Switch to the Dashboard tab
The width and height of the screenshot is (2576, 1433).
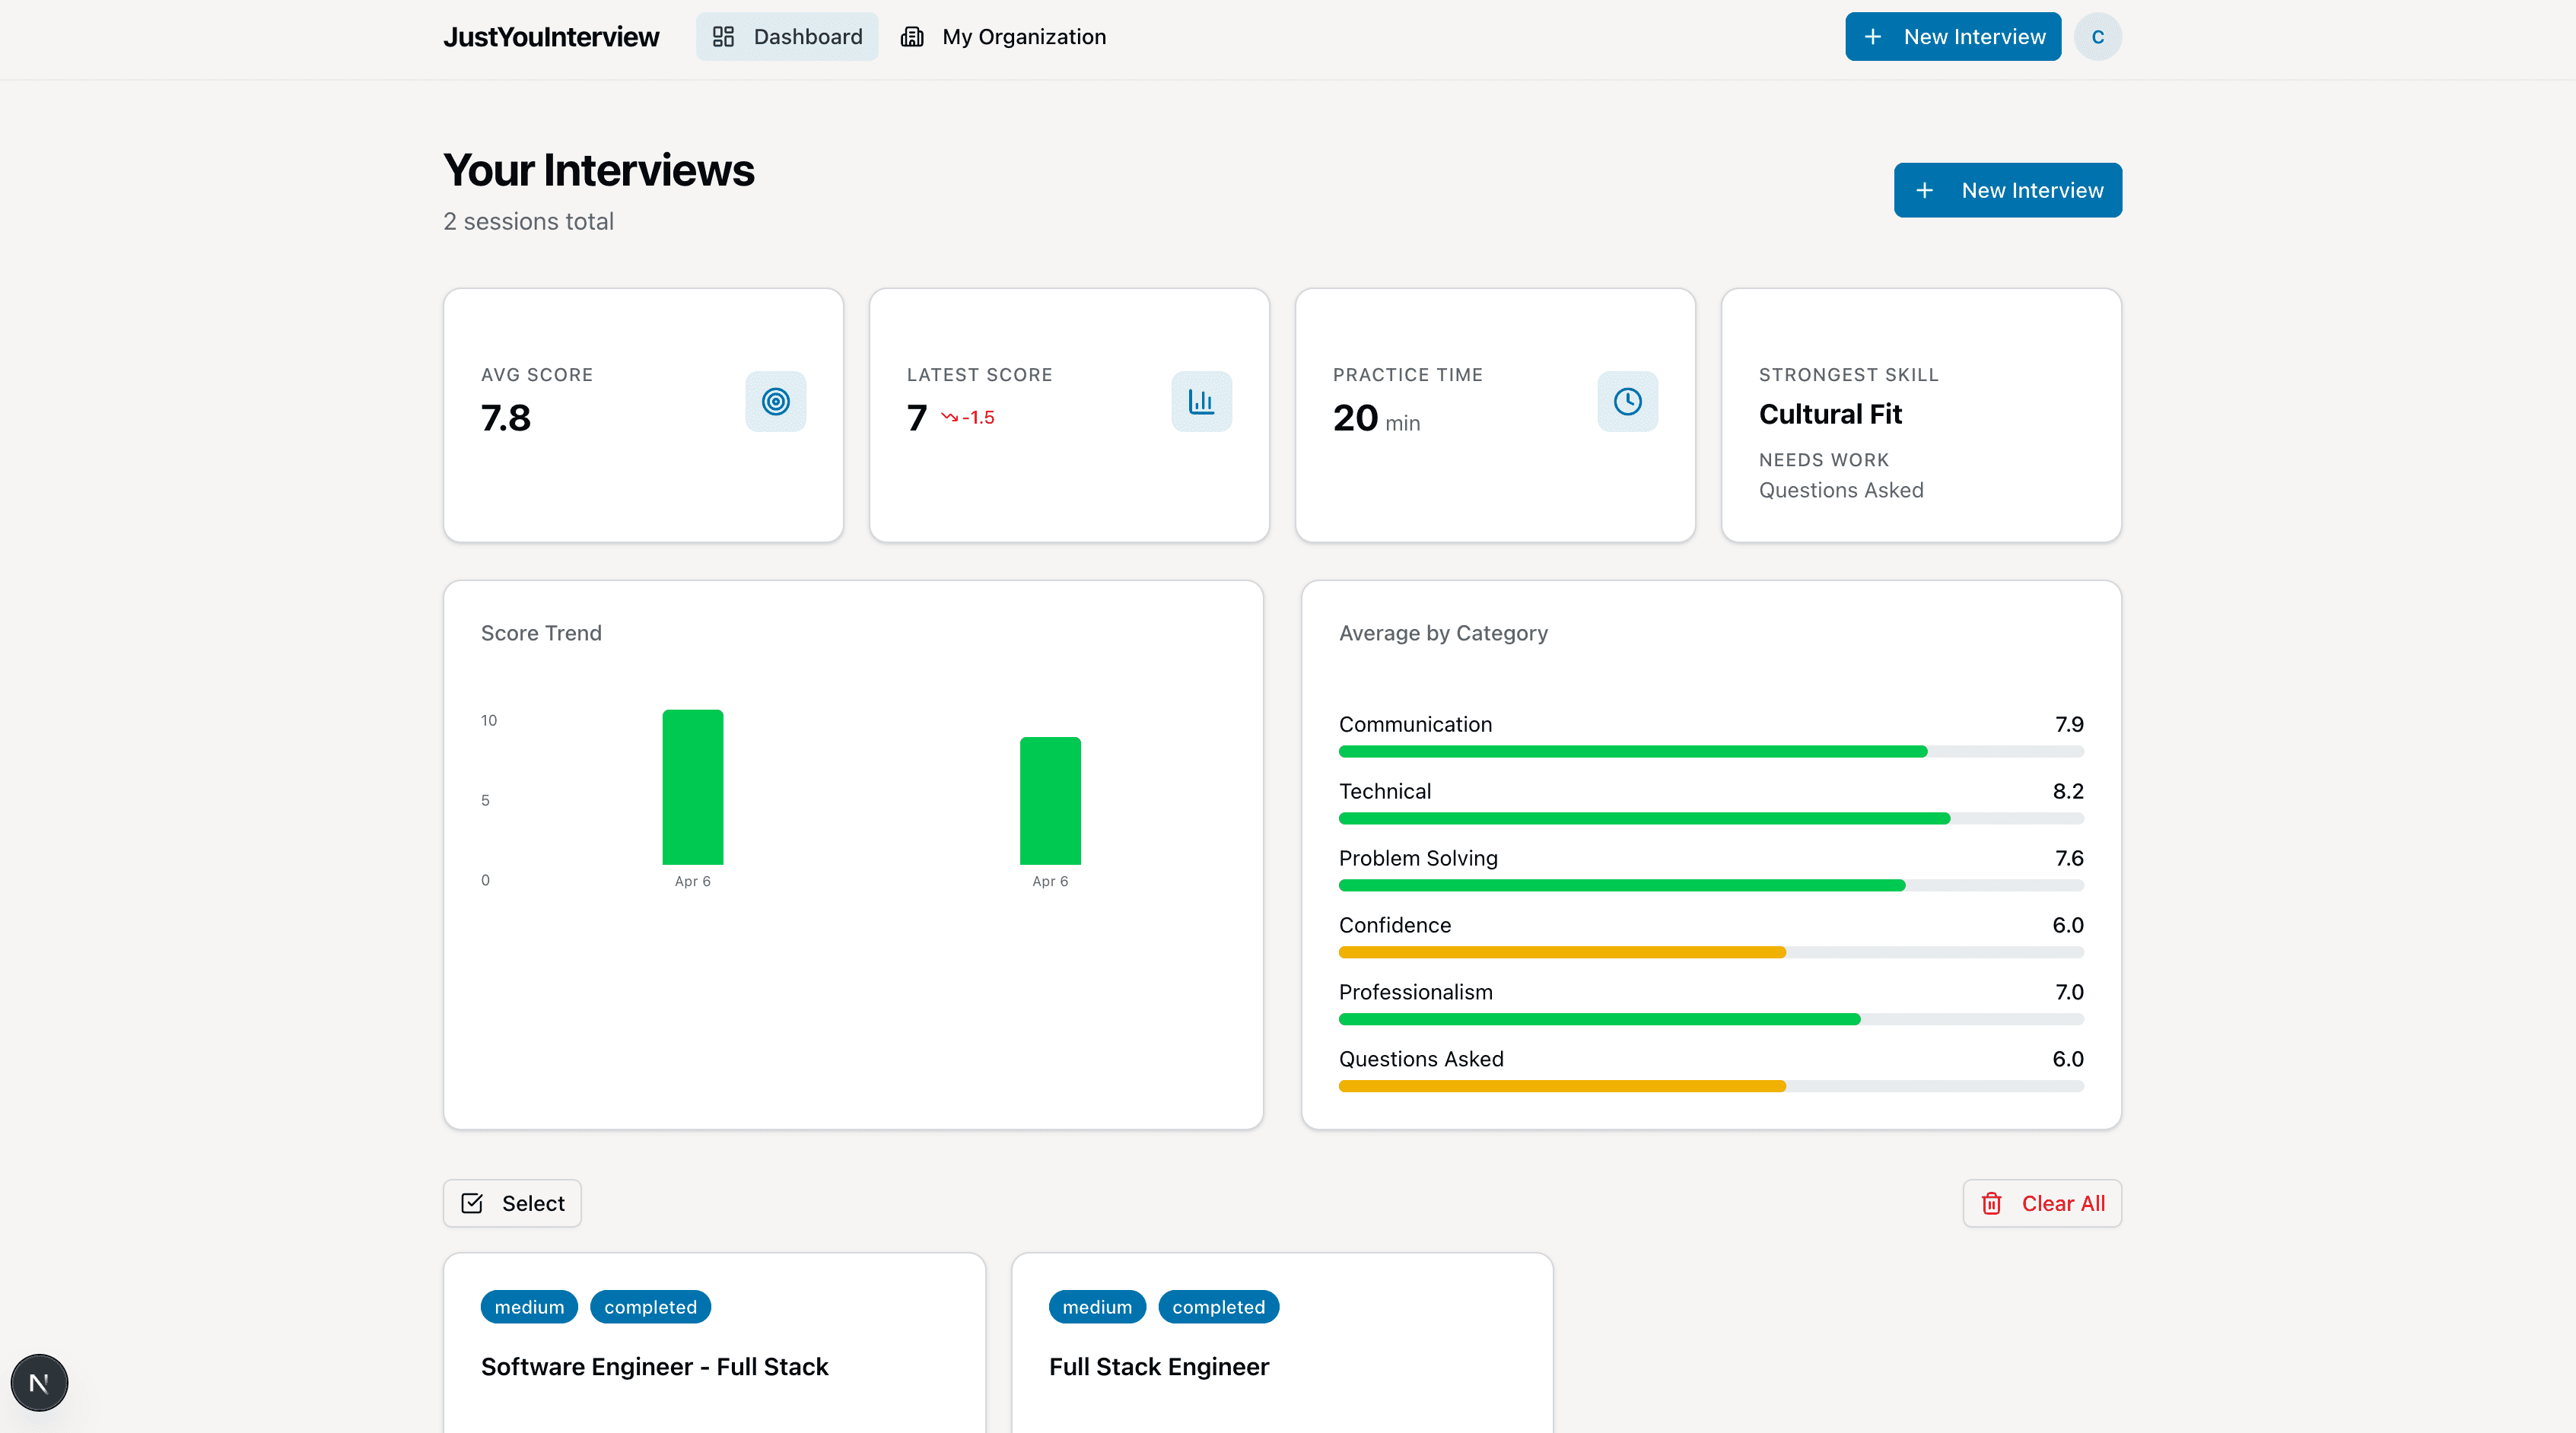787,36
